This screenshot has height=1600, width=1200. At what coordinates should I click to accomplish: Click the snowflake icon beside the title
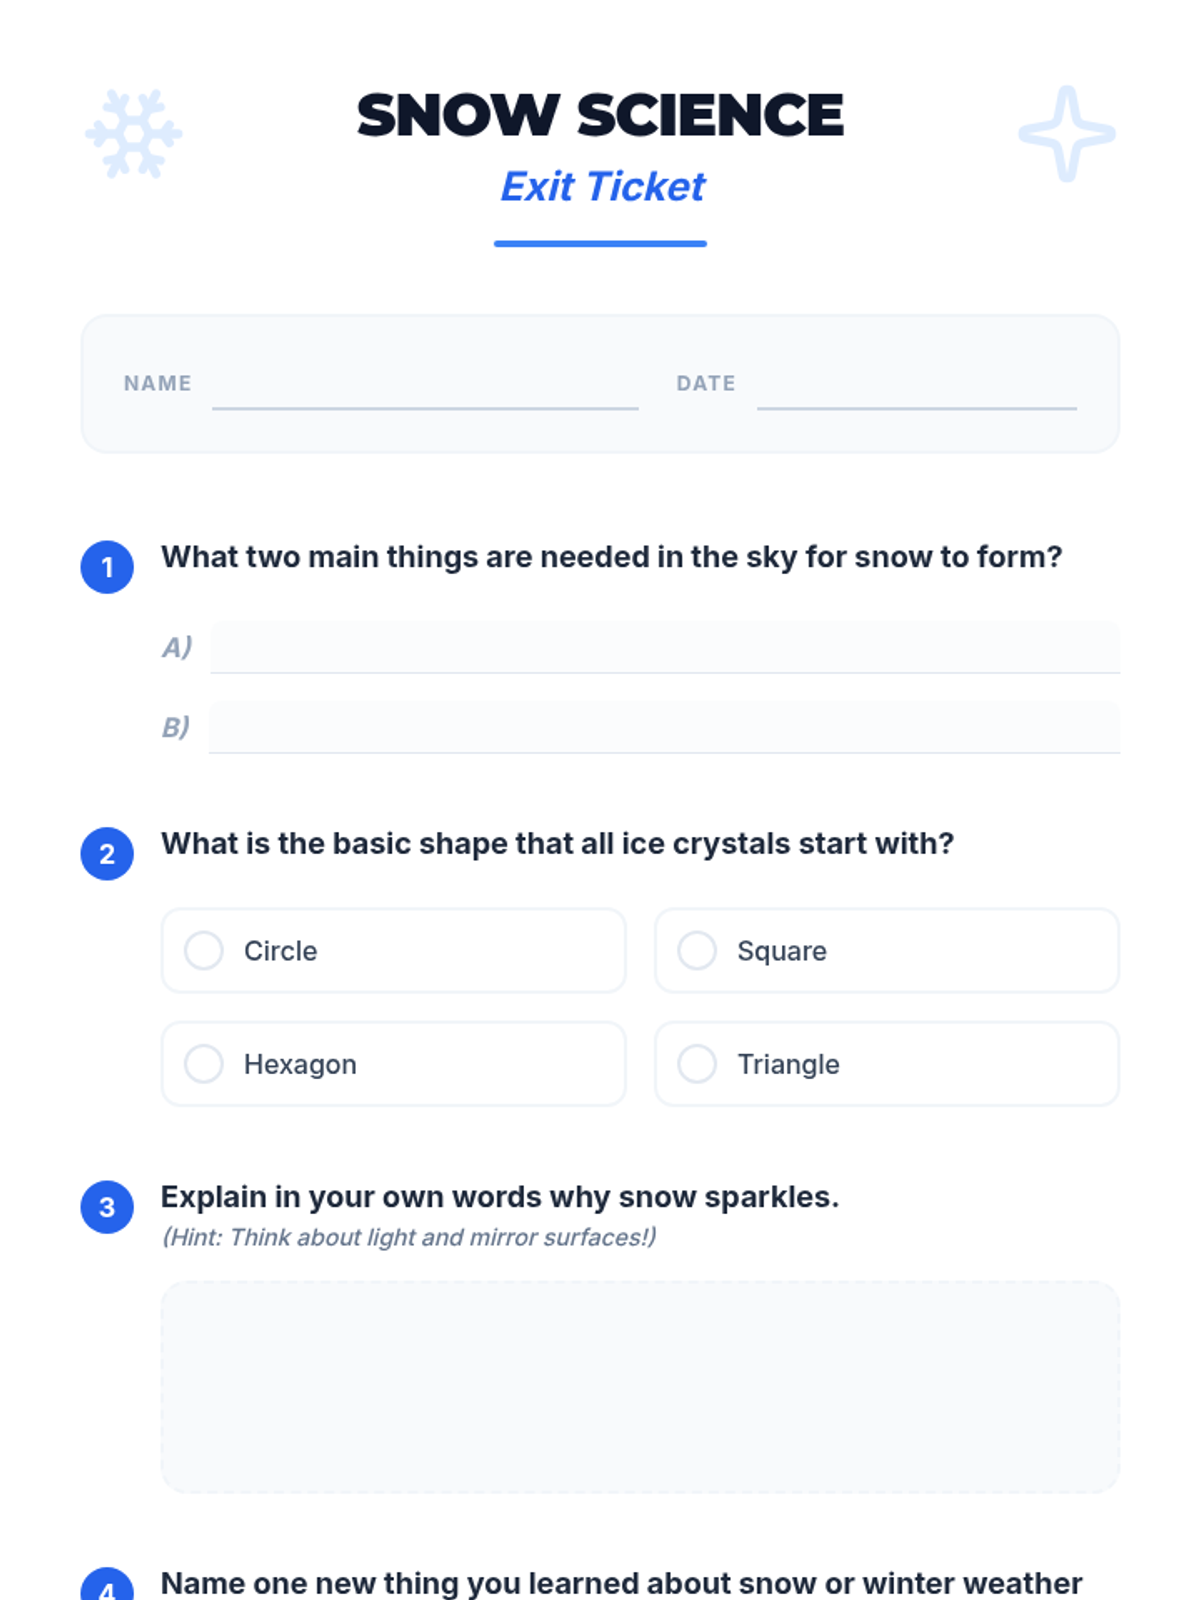pos(133,134)
